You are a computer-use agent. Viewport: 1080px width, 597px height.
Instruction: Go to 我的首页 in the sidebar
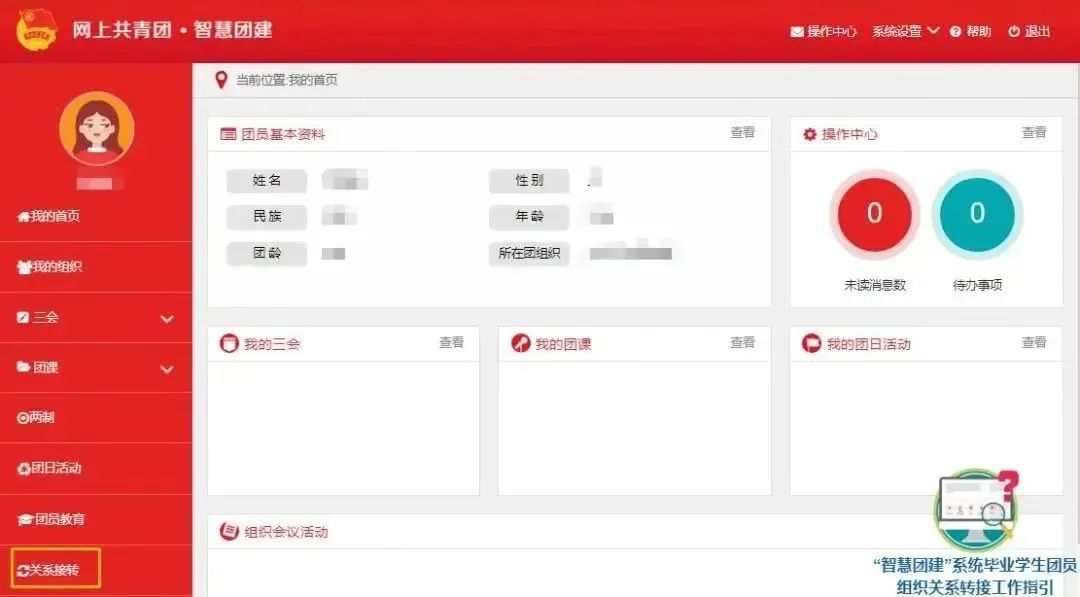pyautogui.click(x=49, y=217)
